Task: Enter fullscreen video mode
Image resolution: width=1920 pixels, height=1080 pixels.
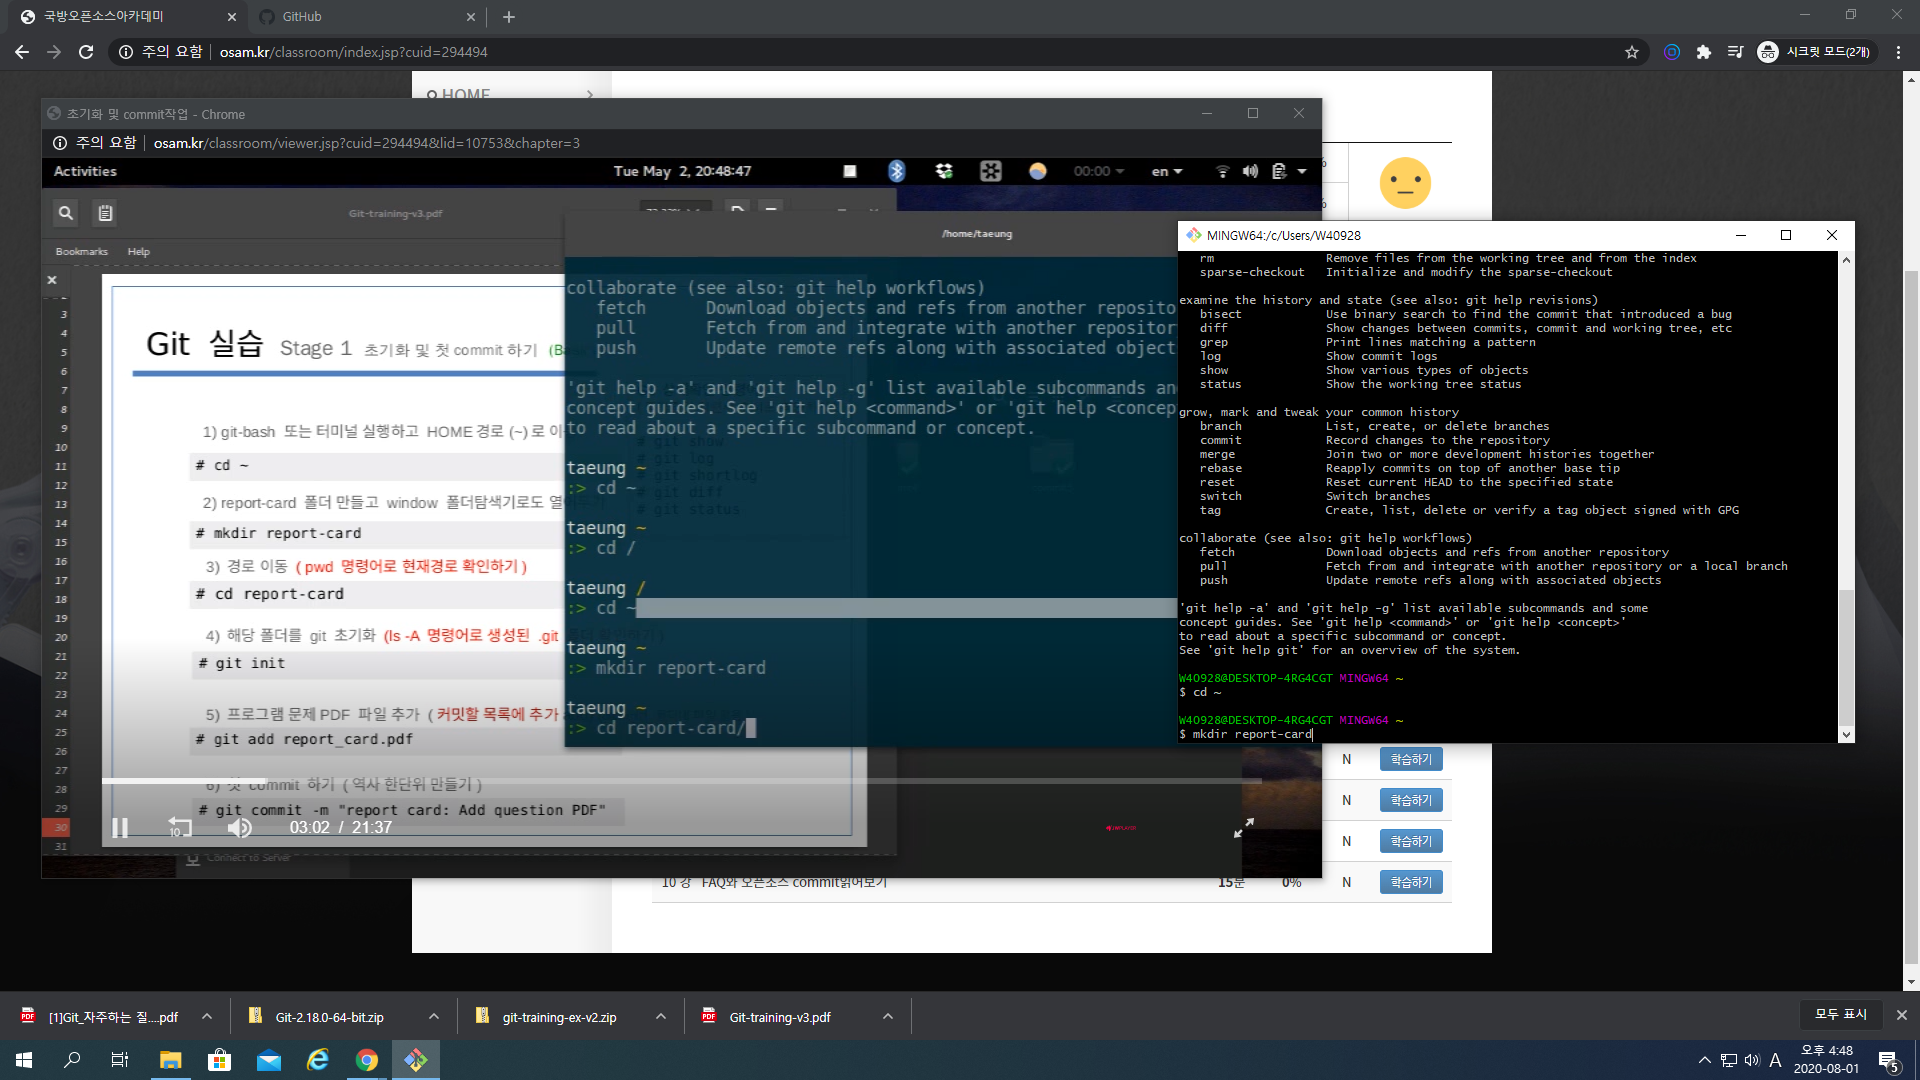Action: [1243, 828]
